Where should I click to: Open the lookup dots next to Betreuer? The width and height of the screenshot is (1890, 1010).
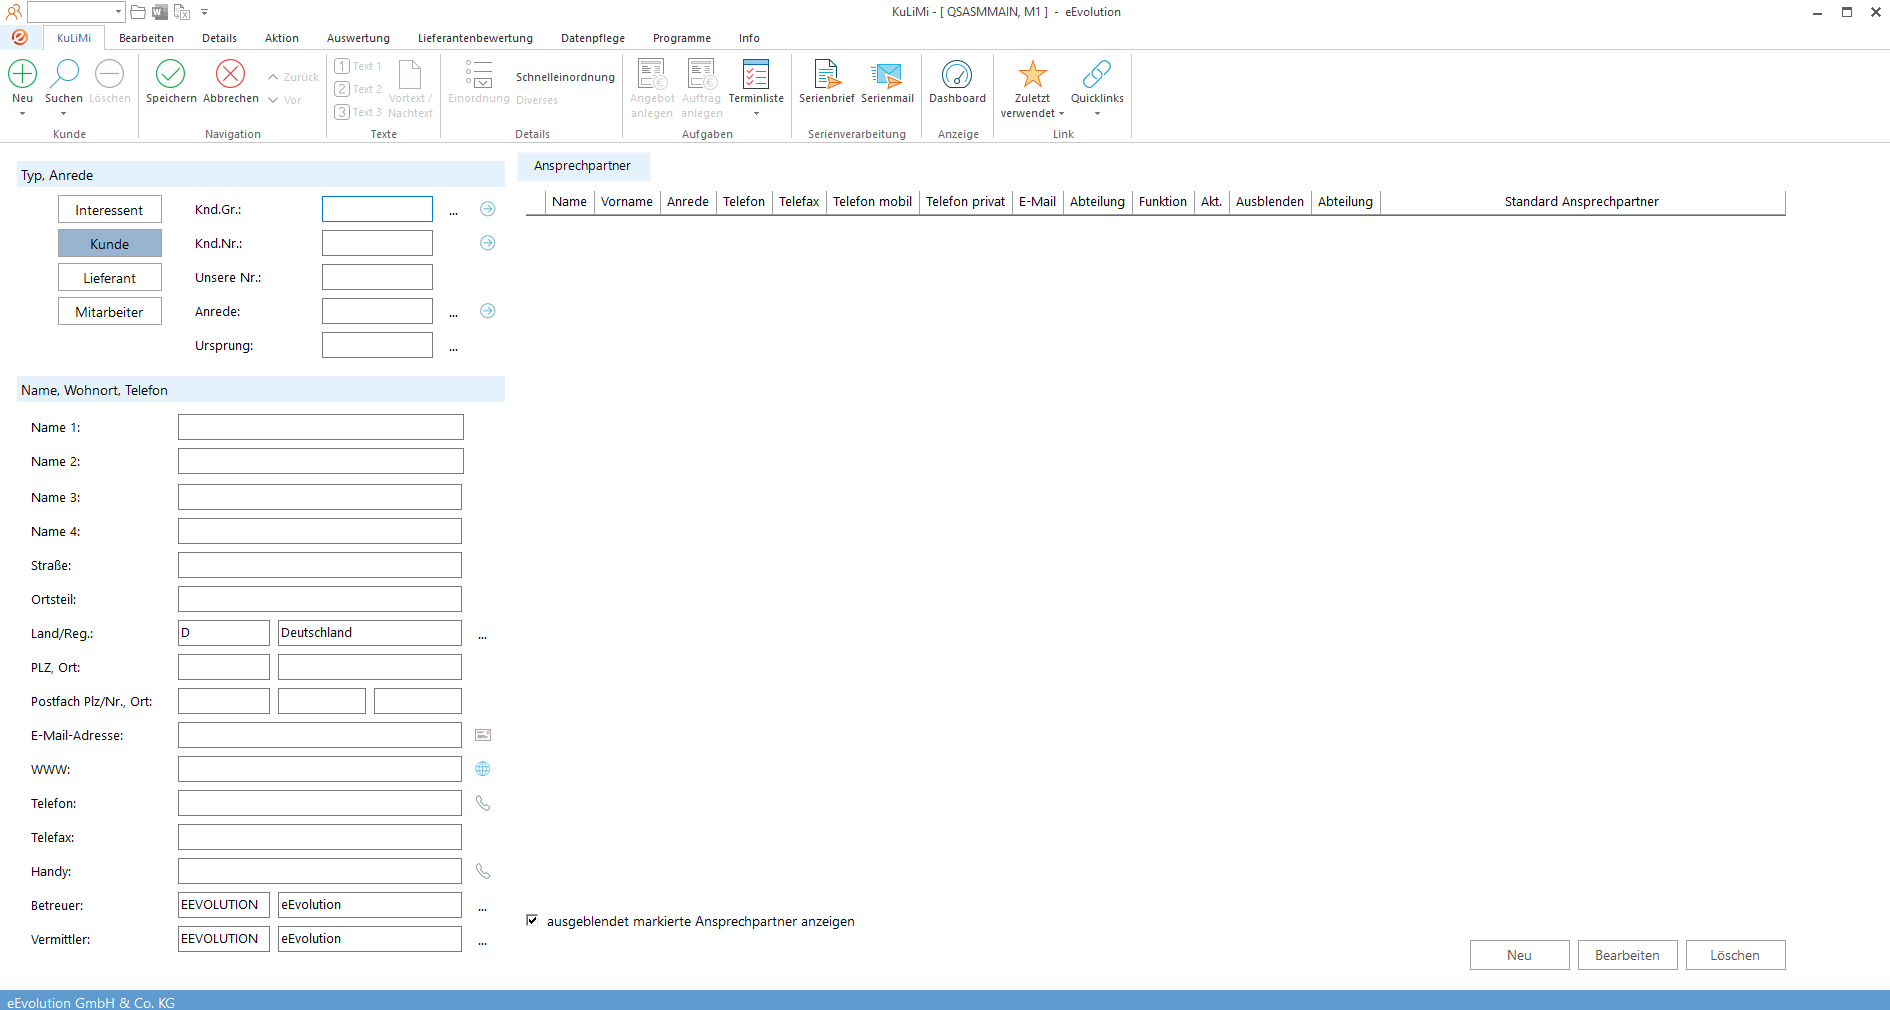pos(482,908)
